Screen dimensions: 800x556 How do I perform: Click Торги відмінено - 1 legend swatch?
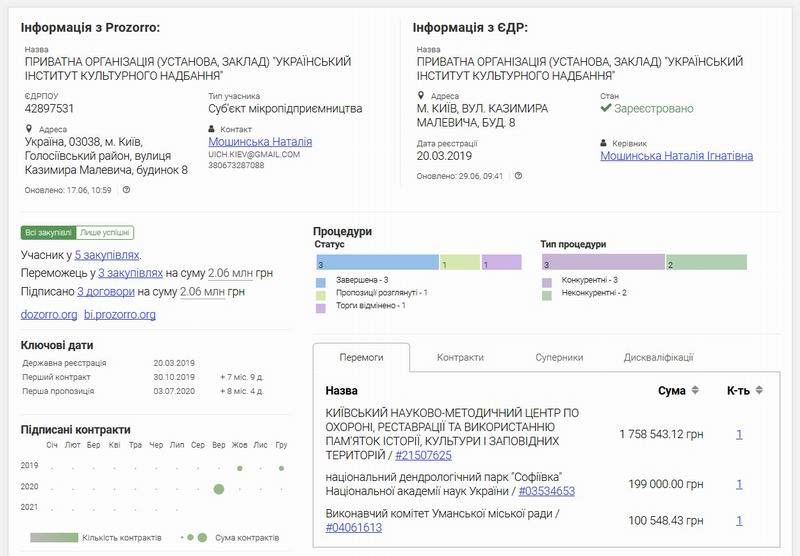320,308
